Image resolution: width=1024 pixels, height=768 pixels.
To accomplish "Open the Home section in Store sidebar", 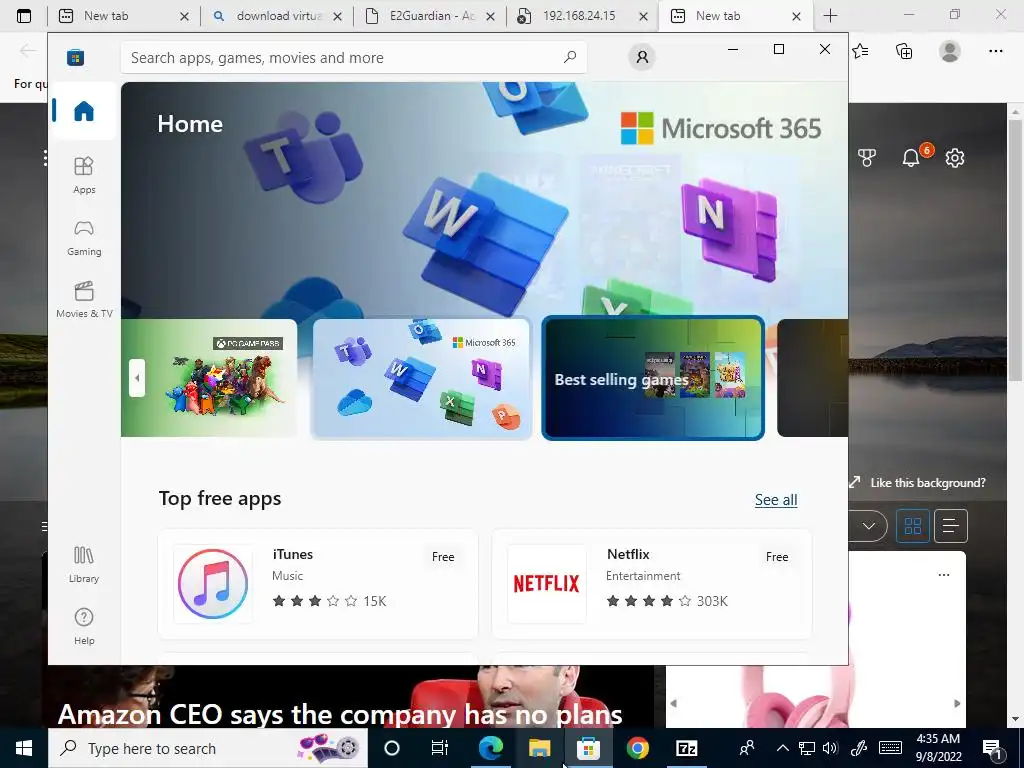I will point(84,111).
